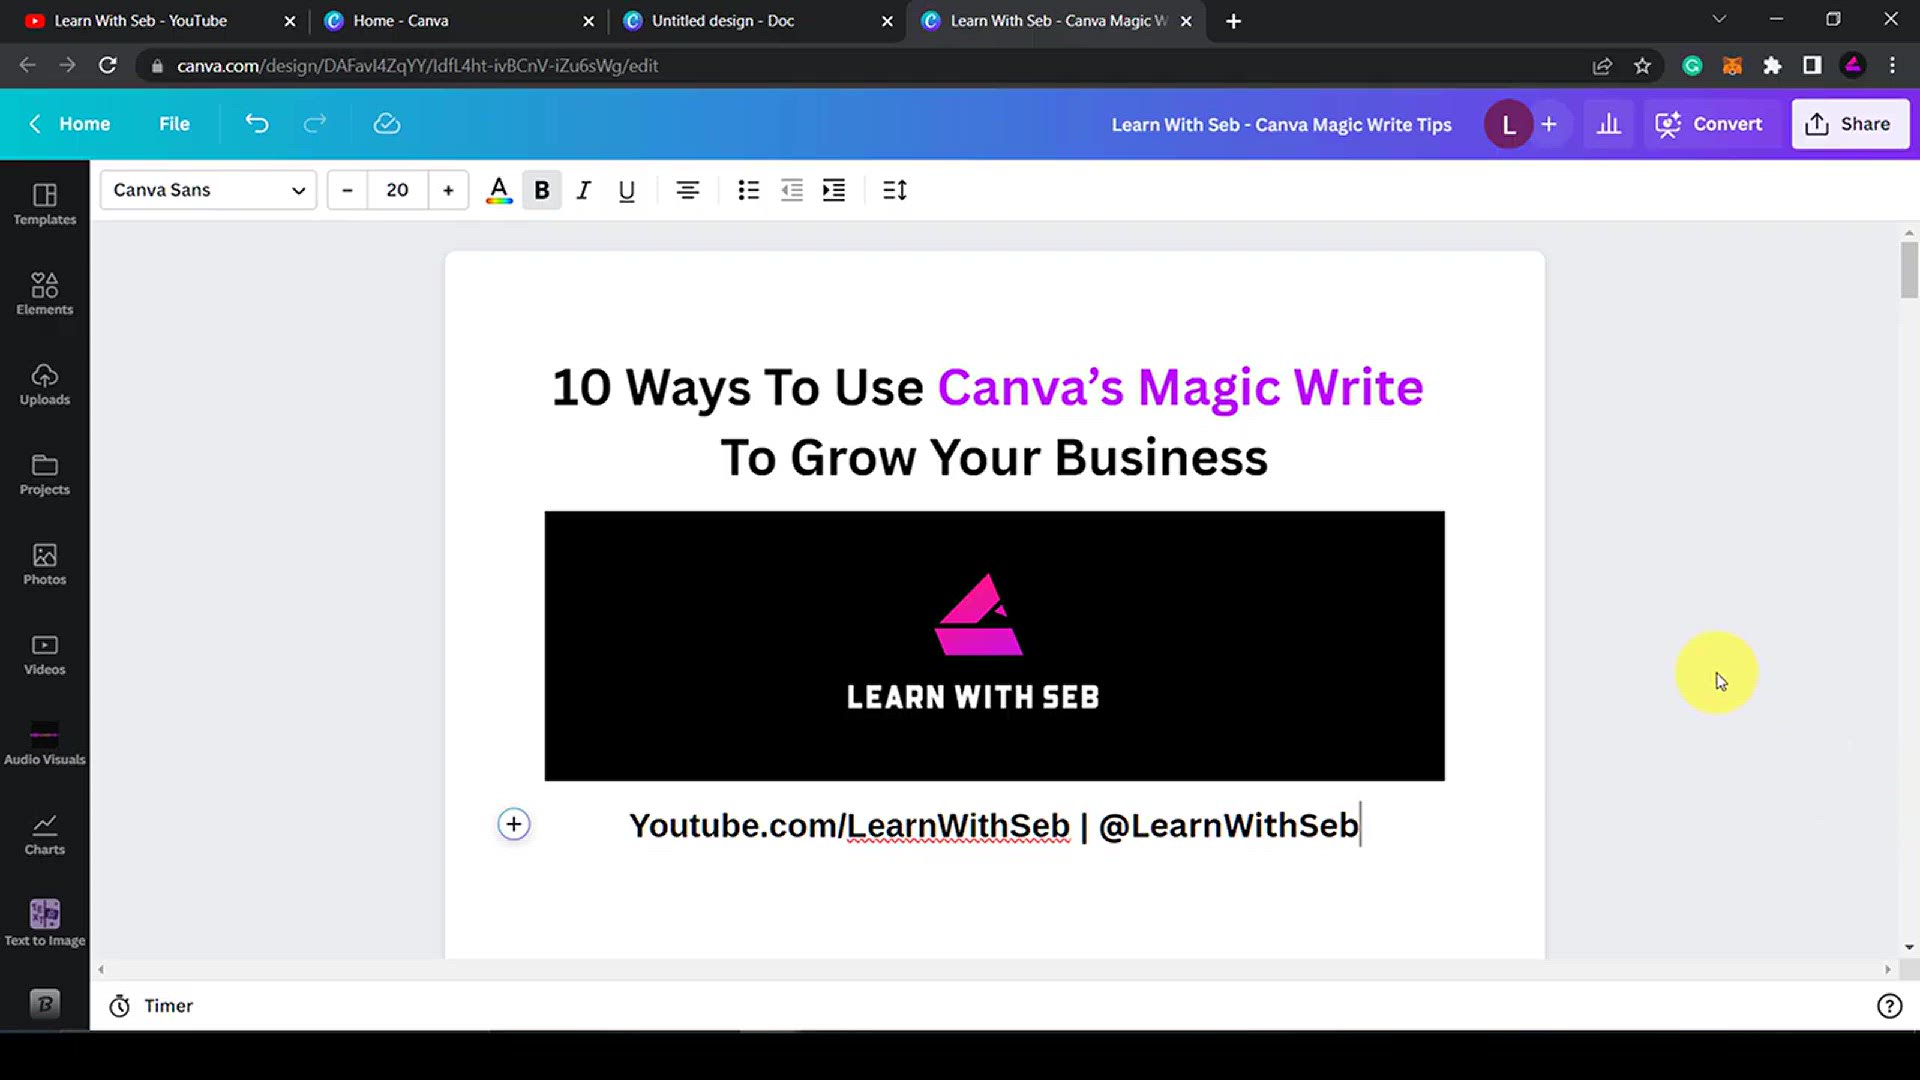Viewport: 1920px width, 1080px height.
Task: Toggle the bulleted list
Action: click(x=748, y=190)
